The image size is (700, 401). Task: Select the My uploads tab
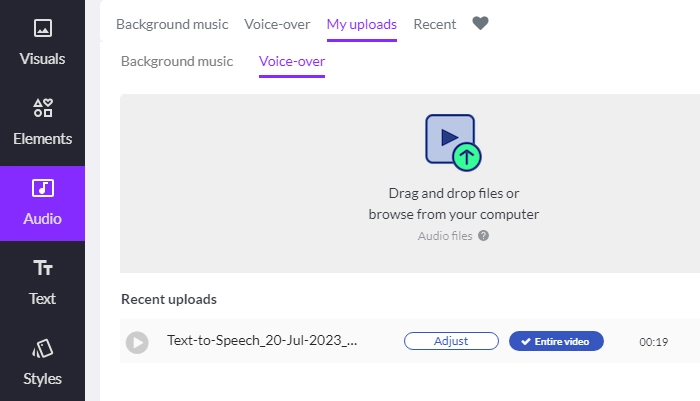[x=361, y=24]
